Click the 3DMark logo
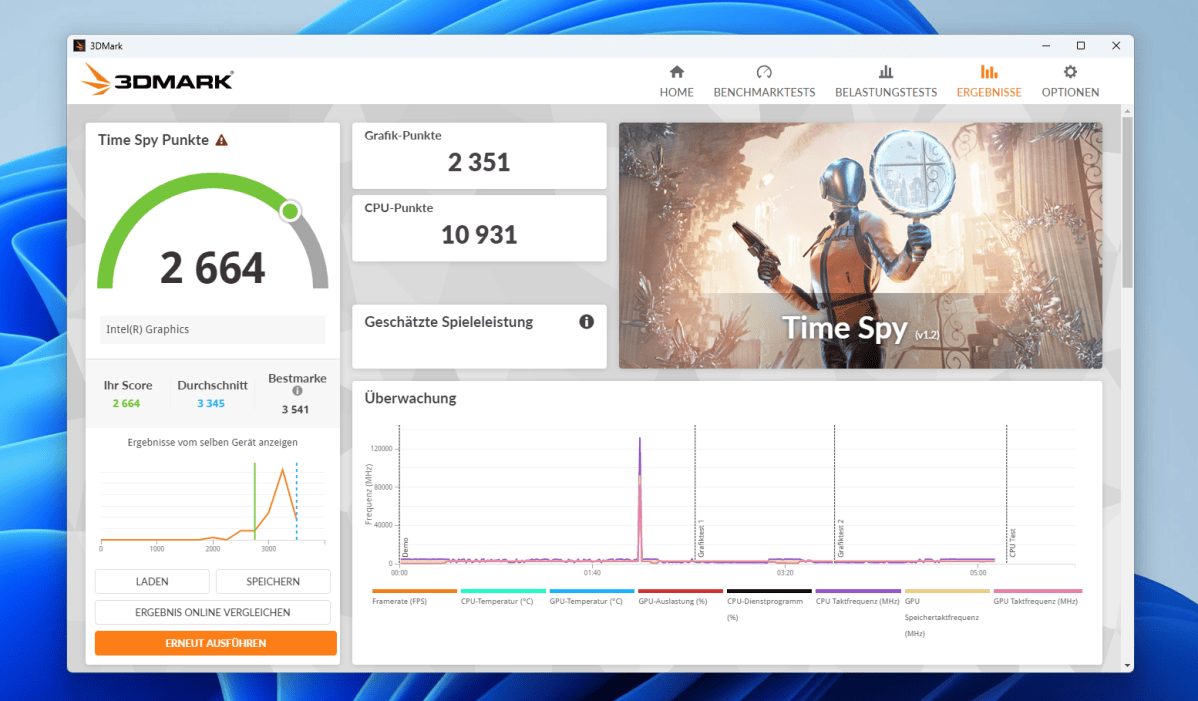This screenshot has width=1198, height=701. click(x=157, y=79)
